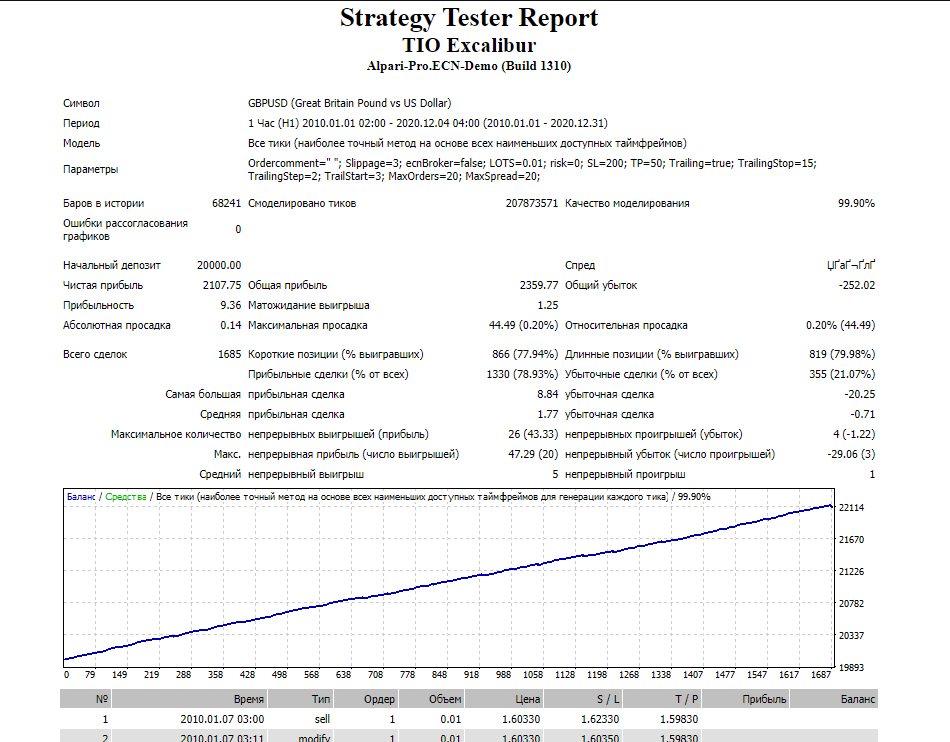This screenshot has width=950, height=742.
Task: Select largest loss trade value -20.25
Action: 860,394
